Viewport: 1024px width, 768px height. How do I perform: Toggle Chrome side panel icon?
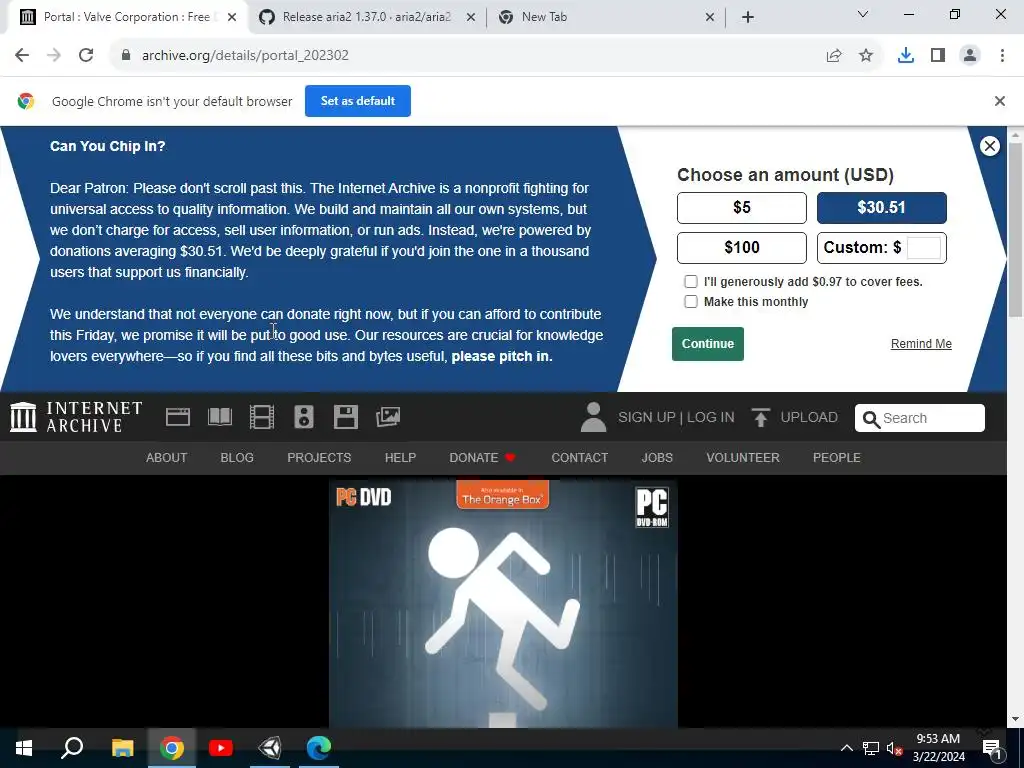tap(938, 56)
